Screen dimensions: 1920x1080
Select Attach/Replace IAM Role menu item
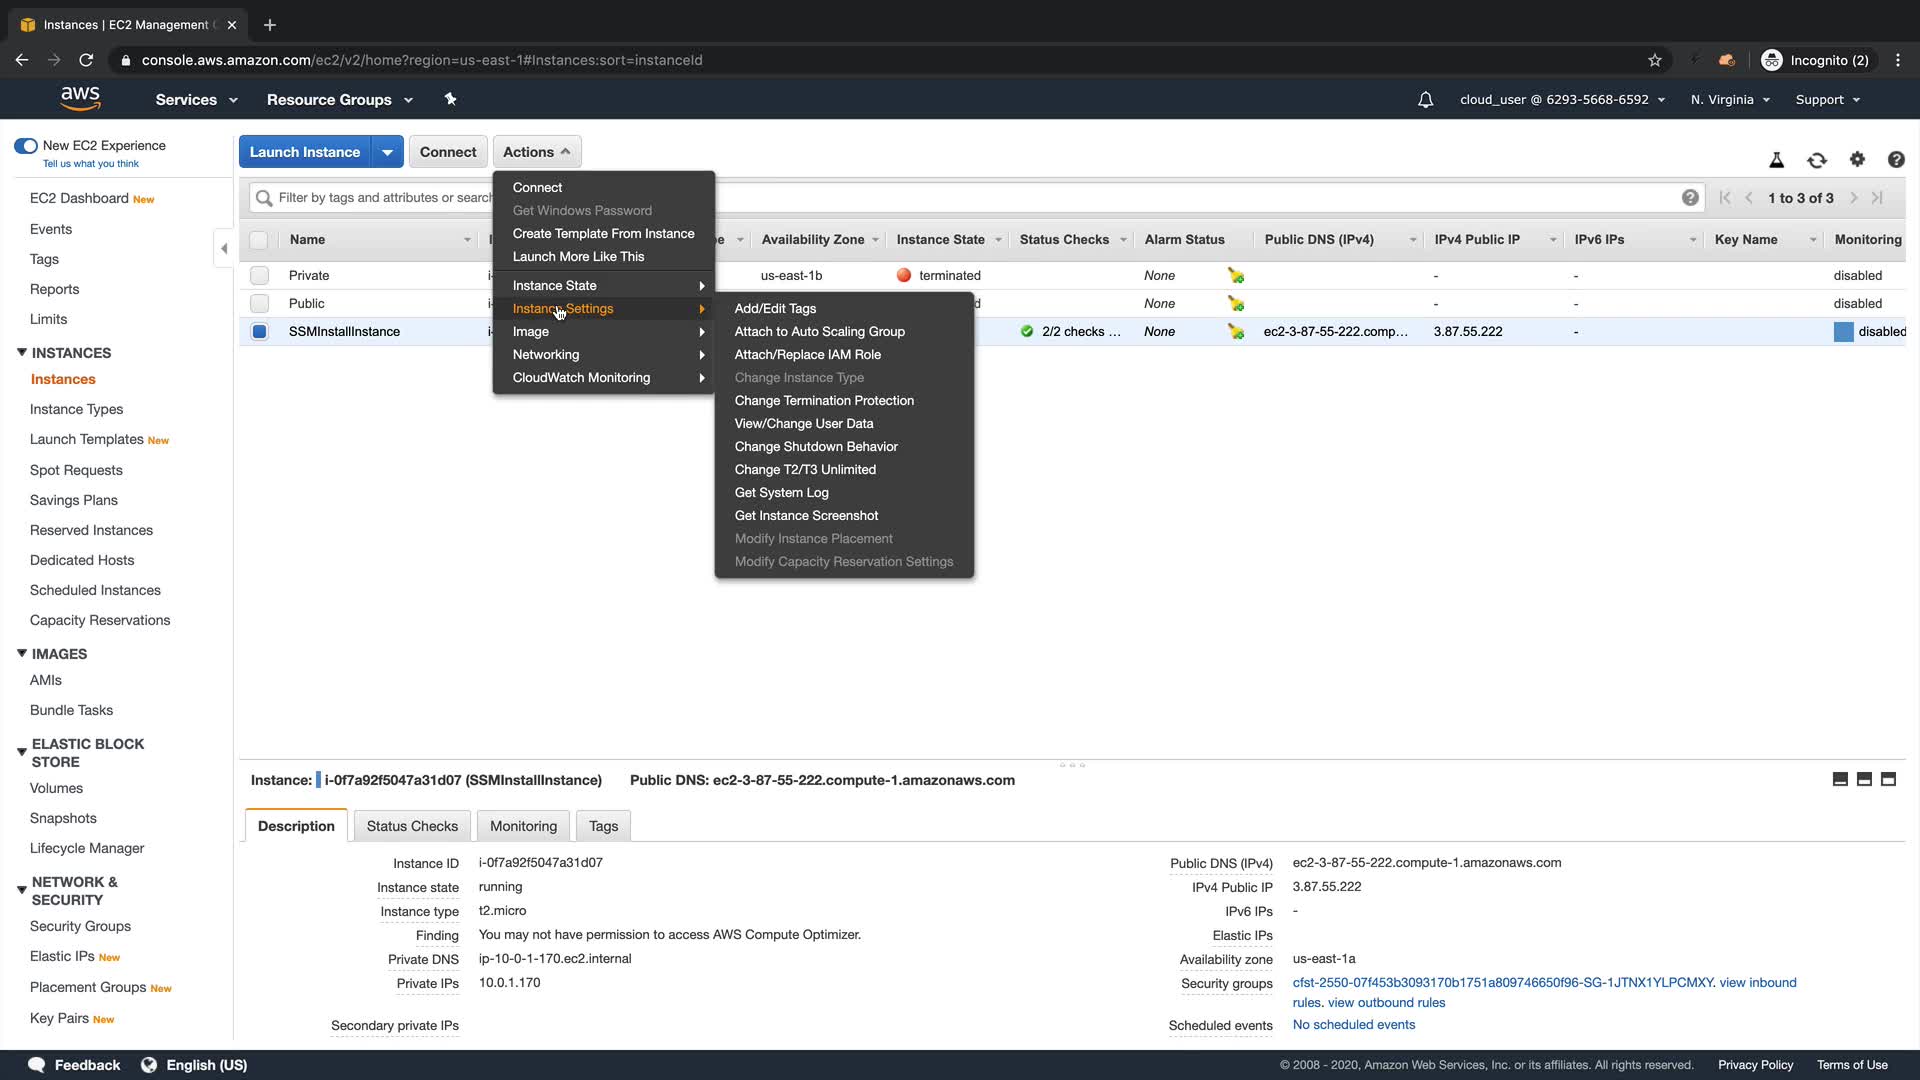point(807,354)
